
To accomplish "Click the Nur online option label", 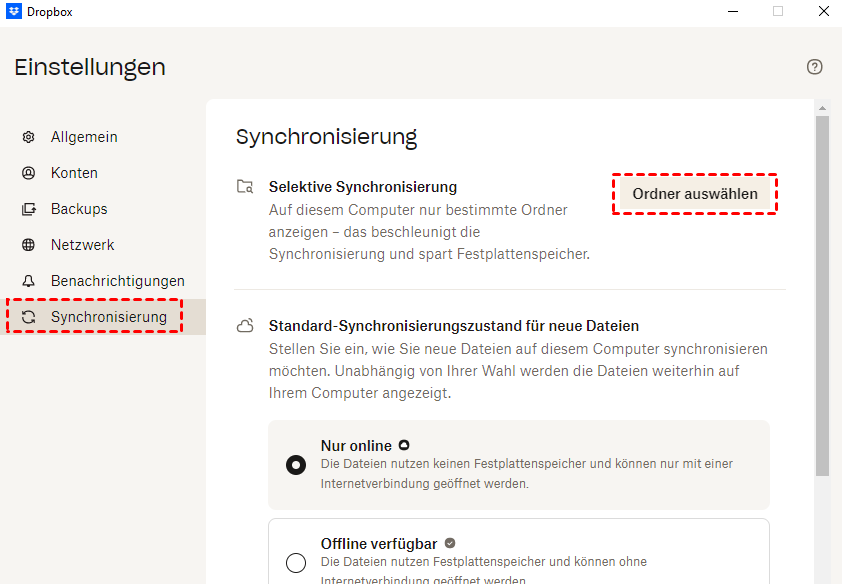I will pos(356,446).
